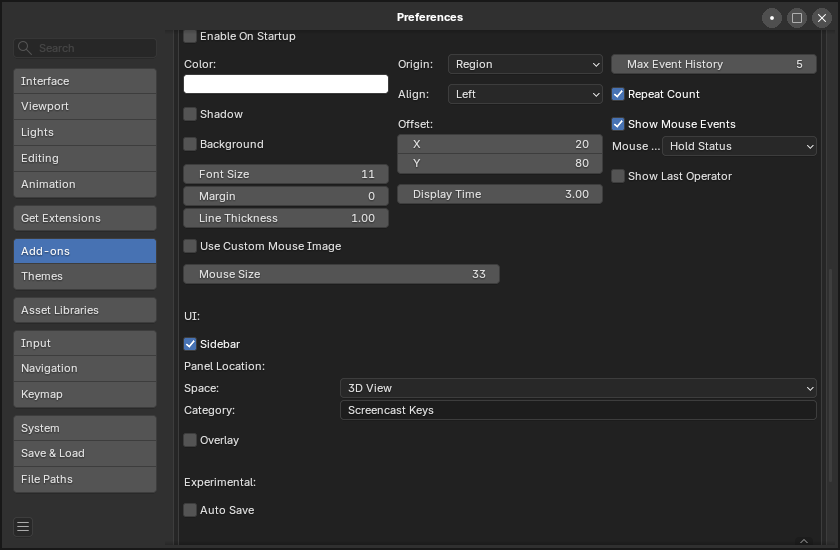
Task: Toggle the Background checkbox
Action: (x=190, y=144)
